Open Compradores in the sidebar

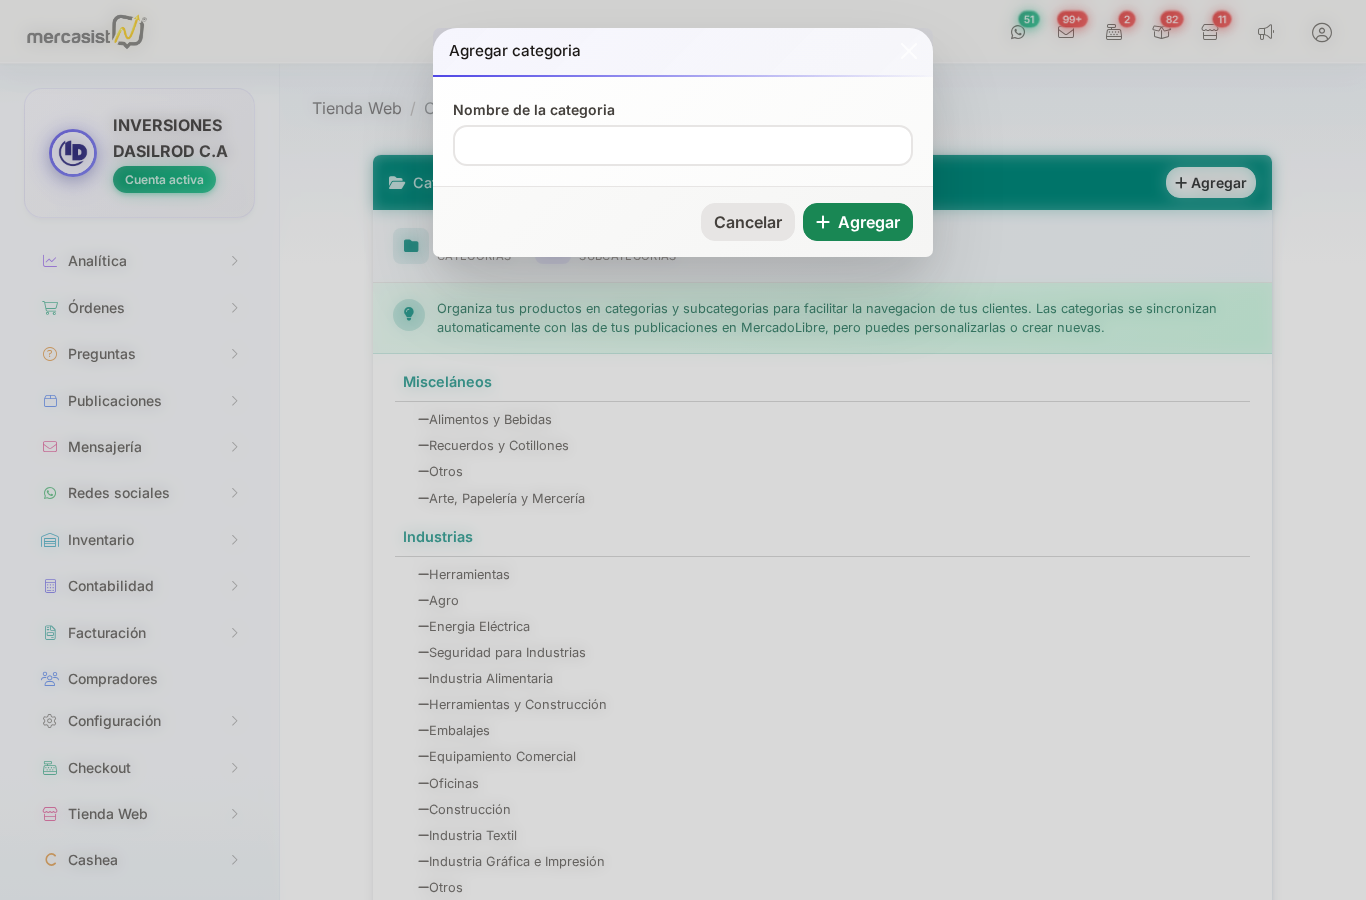point(112,679)
